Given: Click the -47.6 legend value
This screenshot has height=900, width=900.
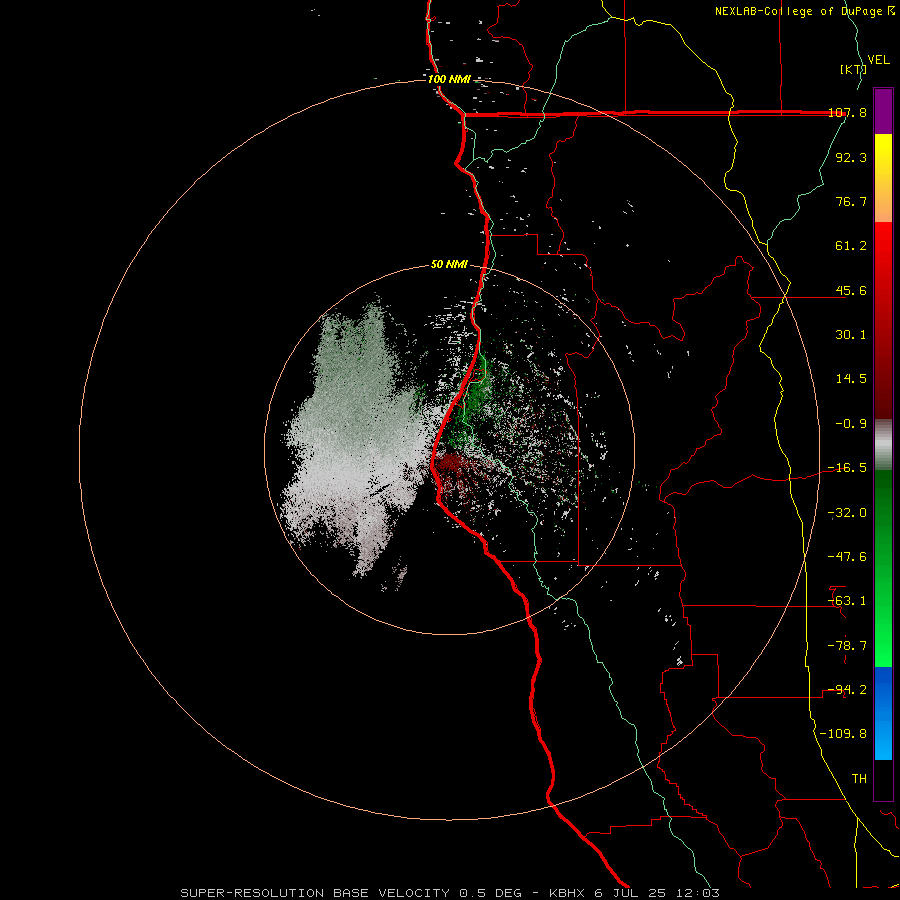Looking at the screenshot, I should 847,557.
